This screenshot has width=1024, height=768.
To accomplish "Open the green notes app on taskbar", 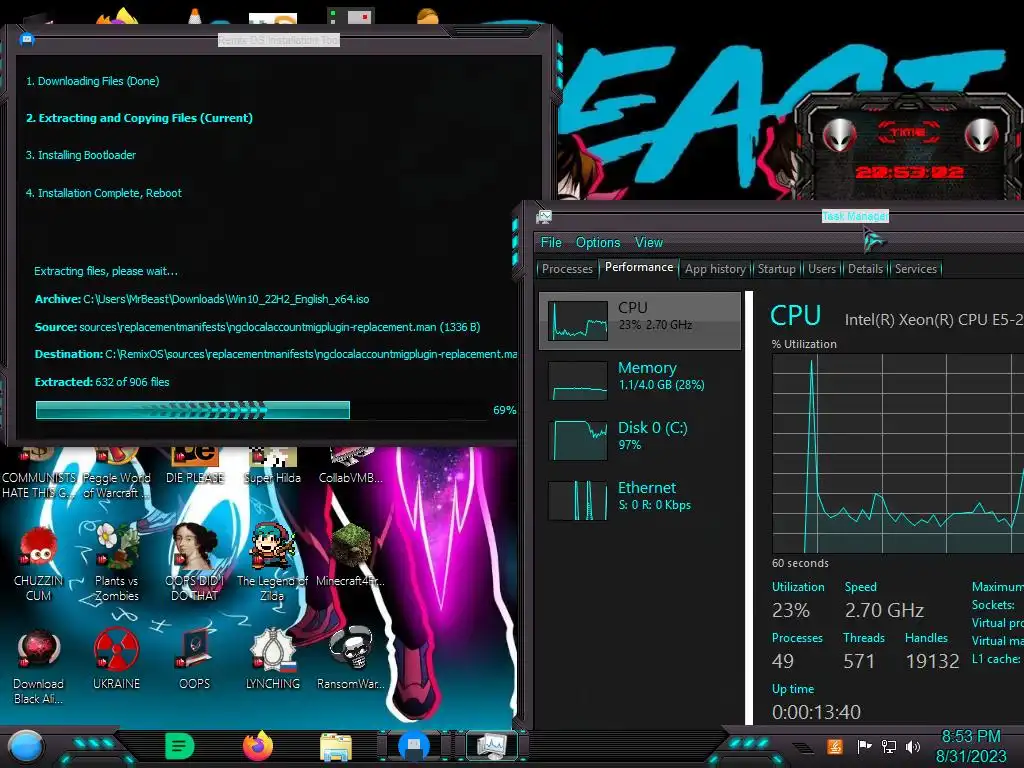I will click(180, 746).
